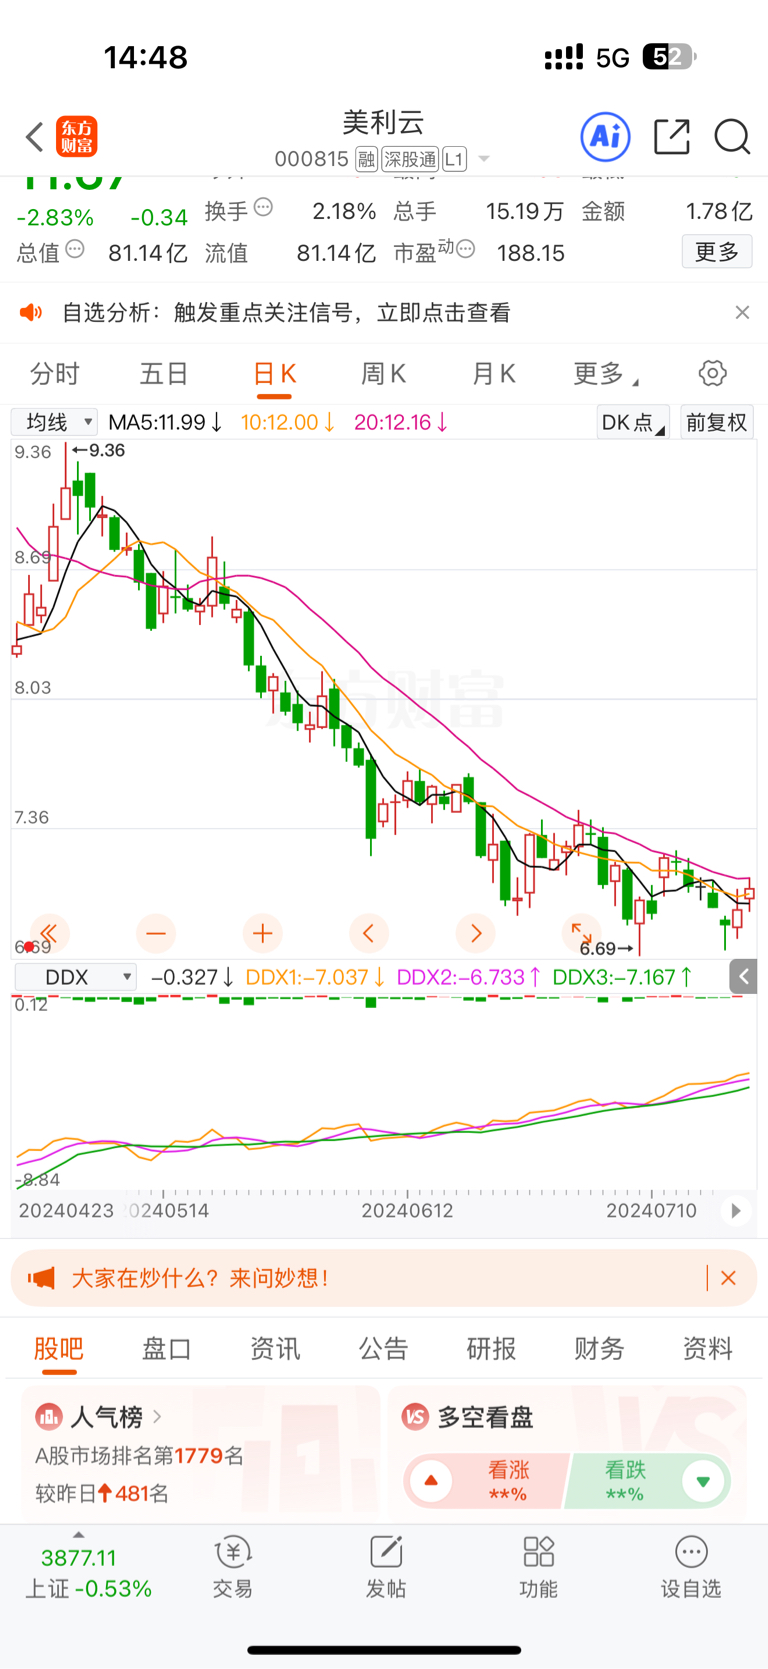Image resolution: width=768 pixels, height=1669 pixels.
Task: Move chart right with arrow icon
Action: (x=476, y=933)
